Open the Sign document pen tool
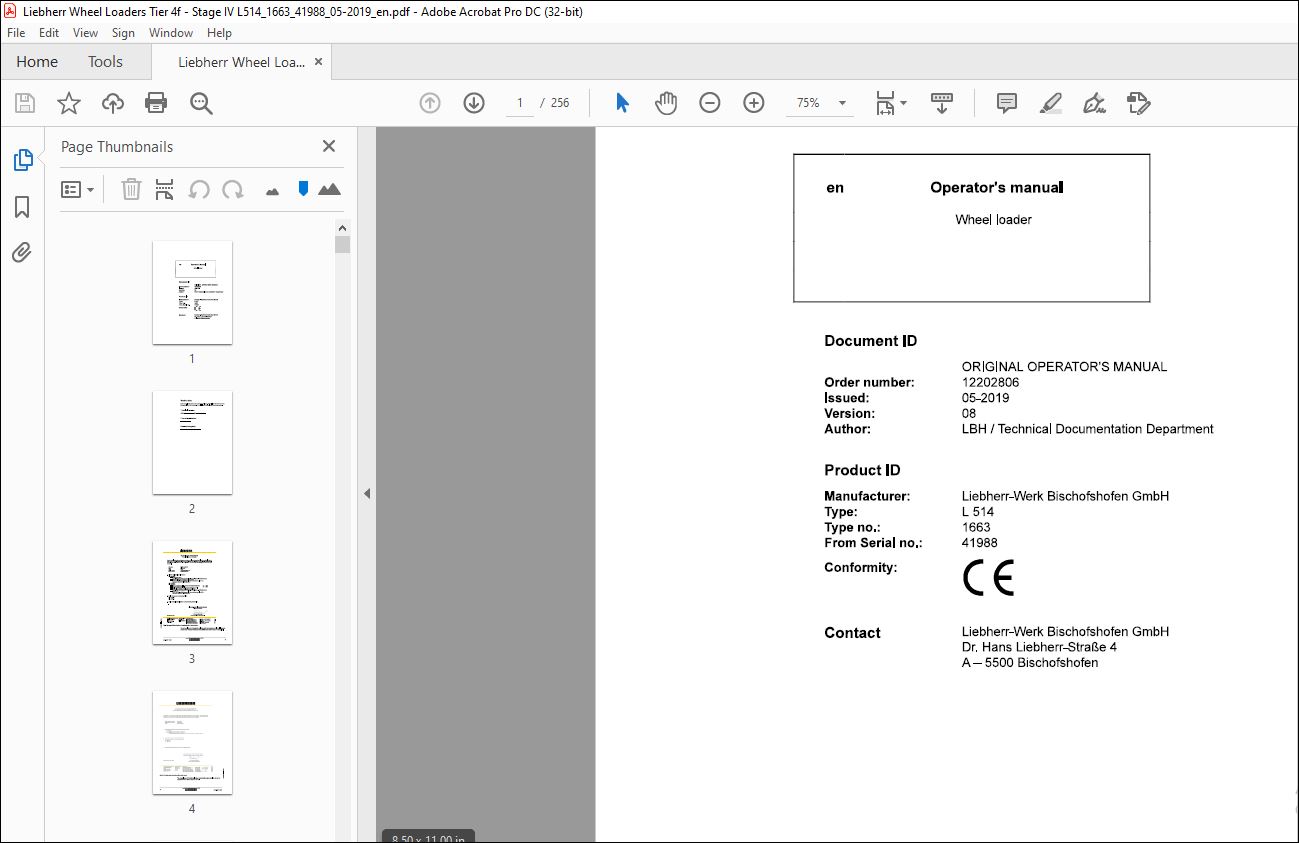 (1095, 103)
